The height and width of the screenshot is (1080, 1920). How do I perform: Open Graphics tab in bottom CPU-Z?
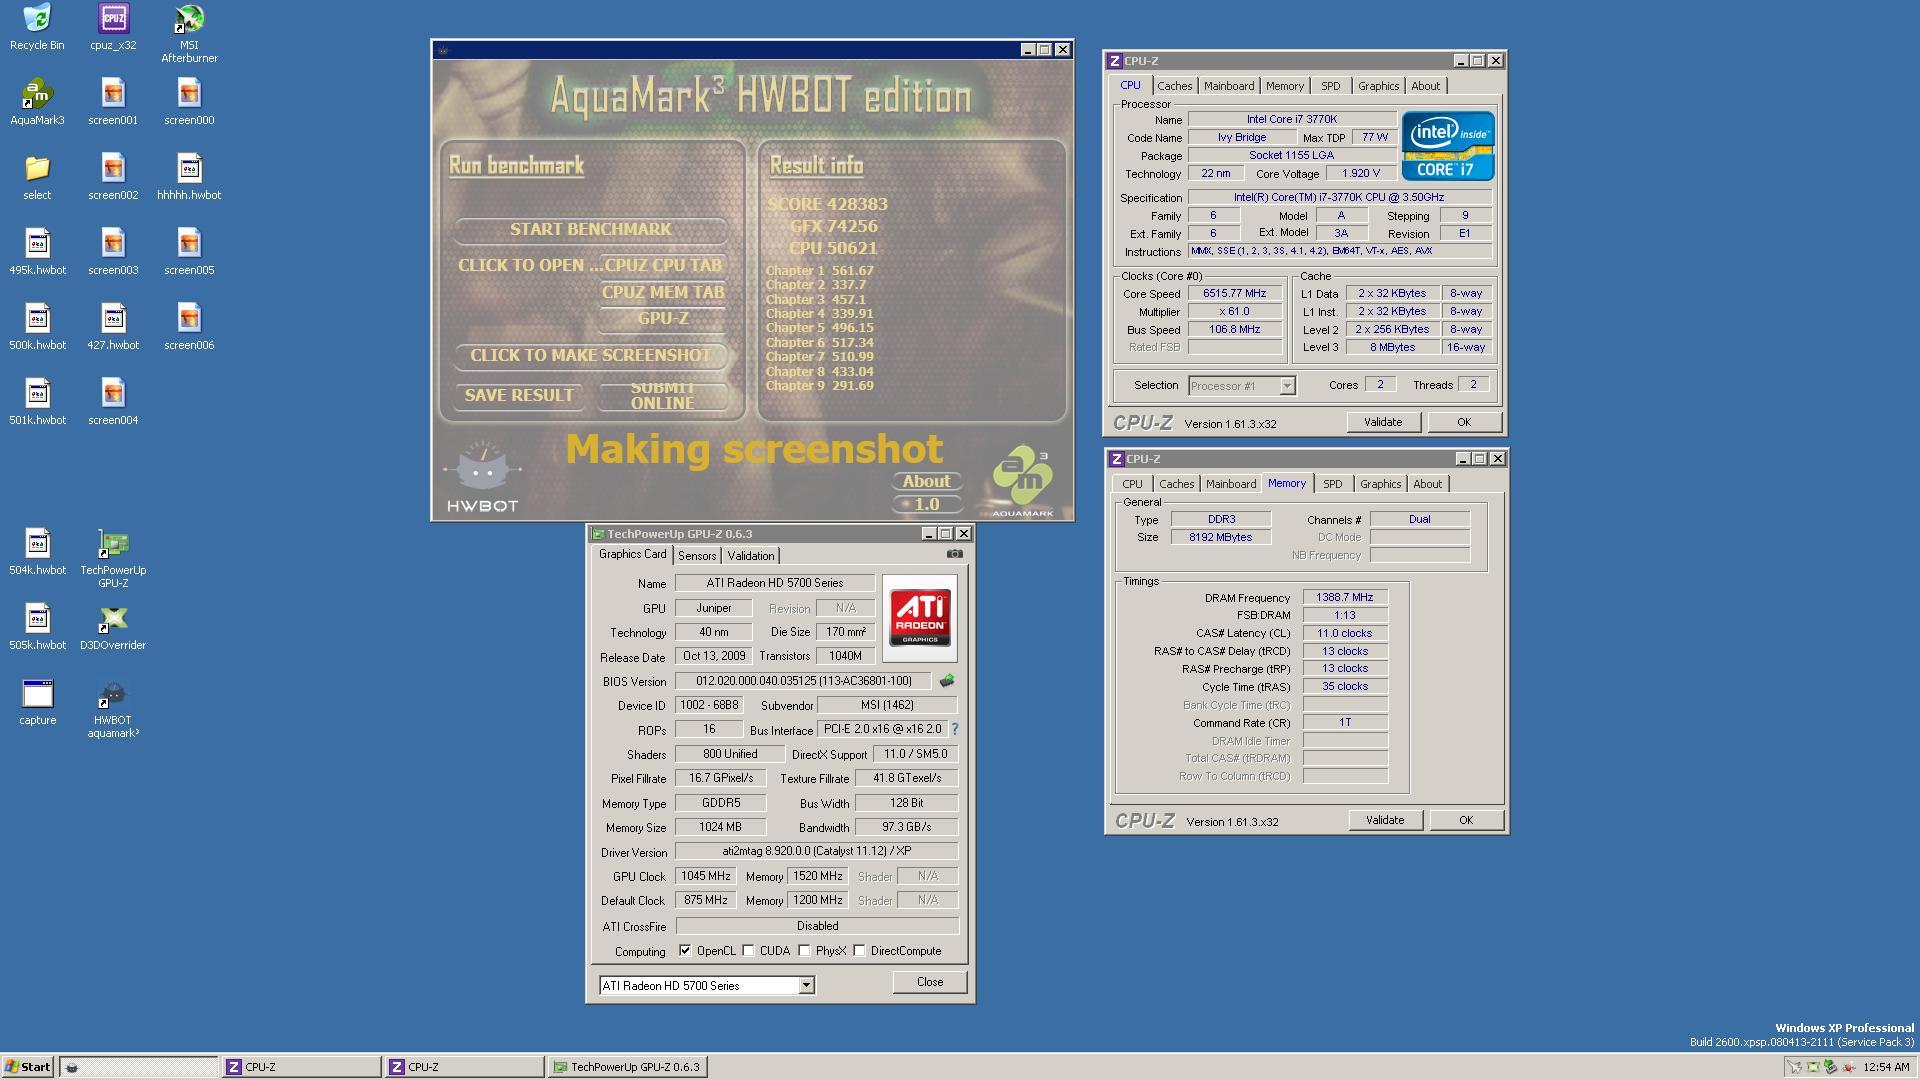[x=1380, y=484]
